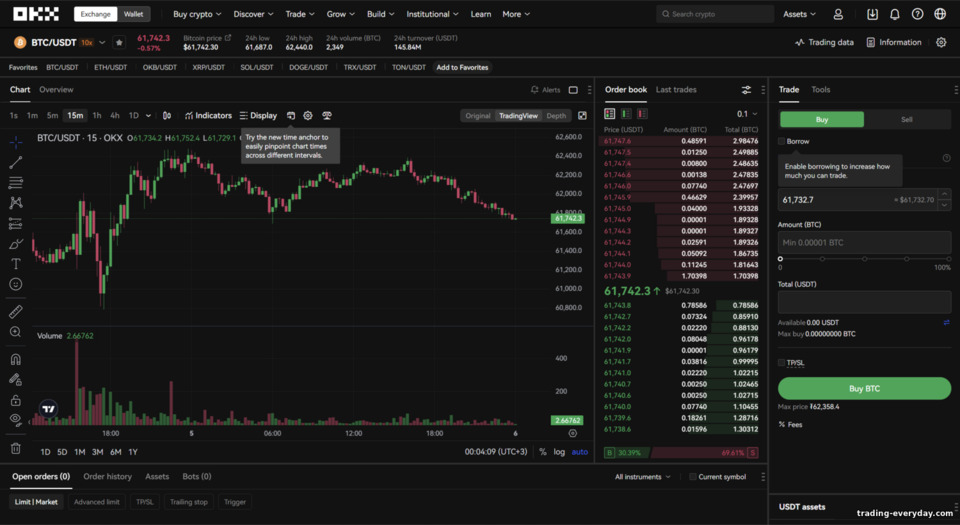Open the Order history tab
Image resolution: width=960 pixels, height=525 pixels.
click(x=107, y=476)
